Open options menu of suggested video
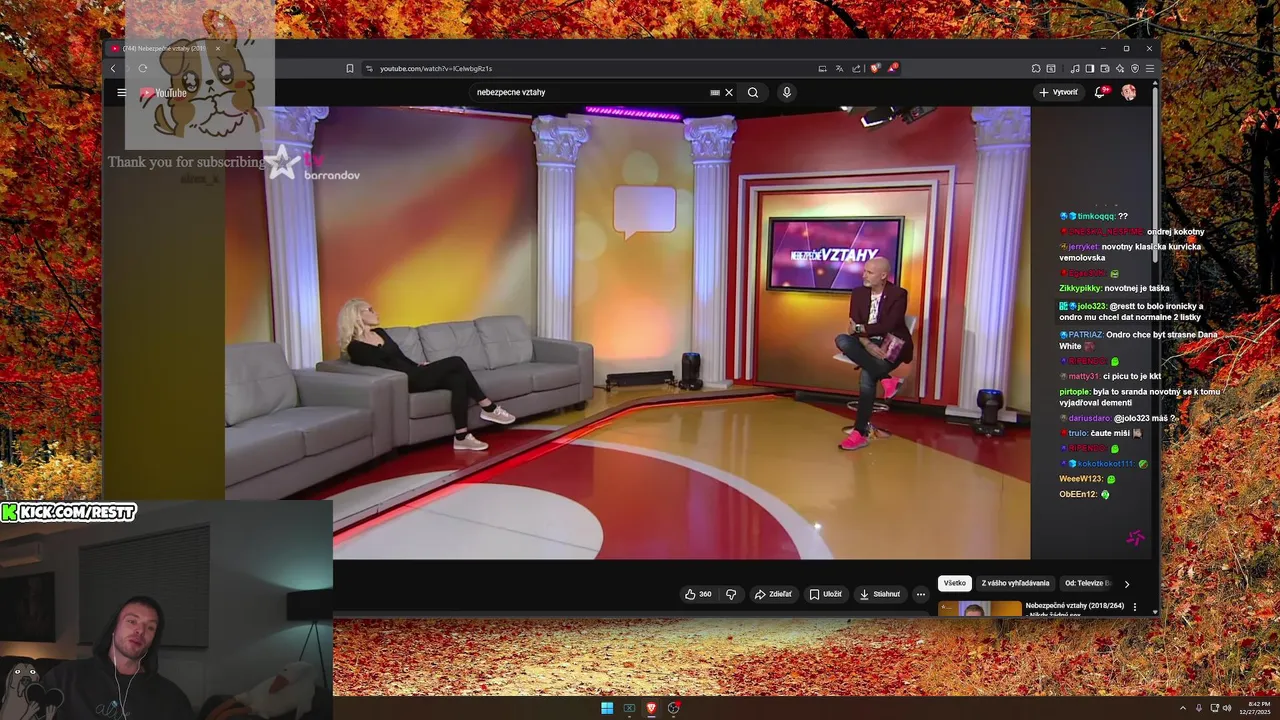 1134,606
